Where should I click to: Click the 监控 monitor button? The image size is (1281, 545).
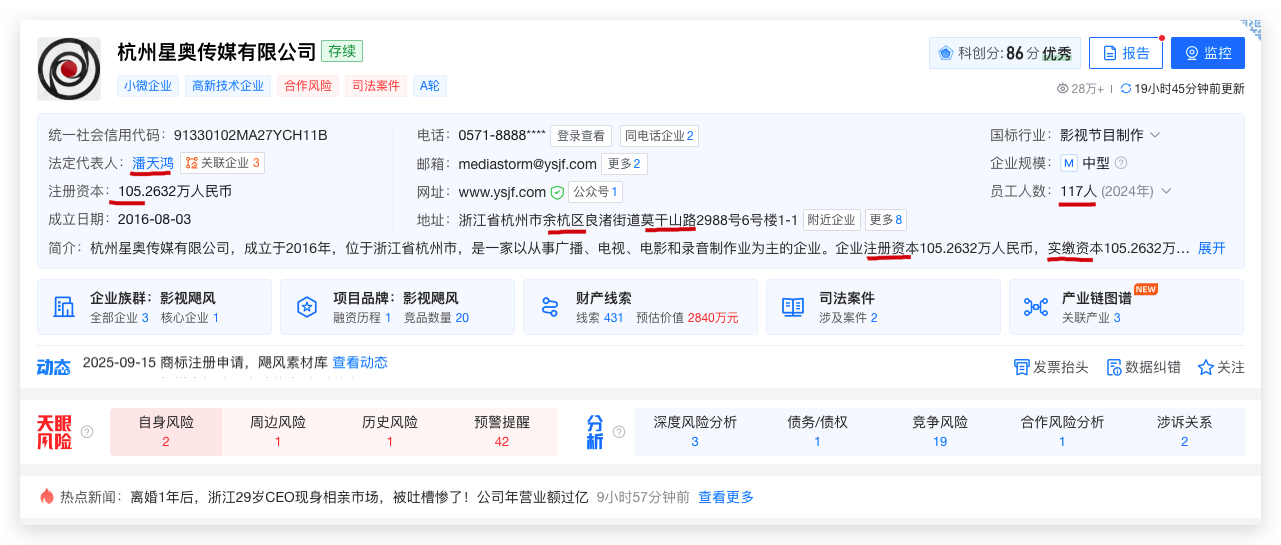1208,53
